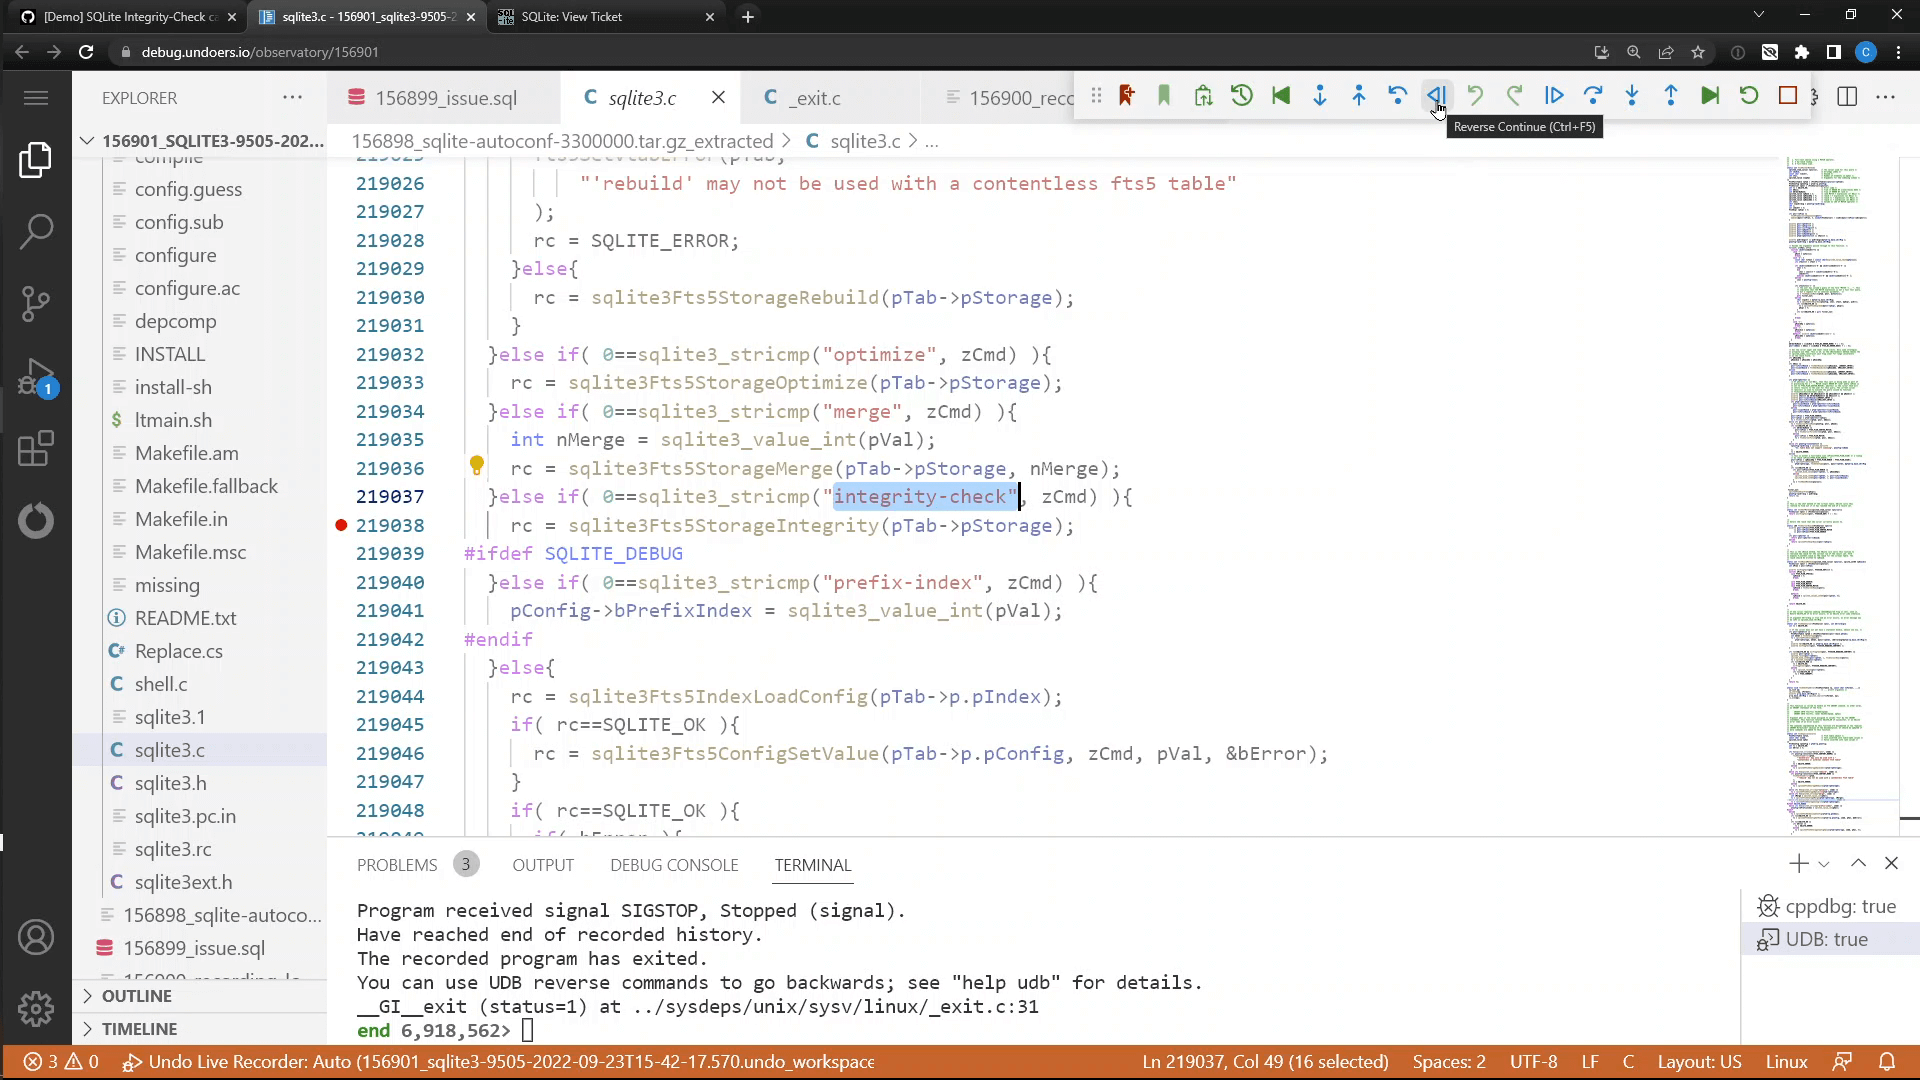The height and width of the screenshot is (1080, 1920).
Task: Click the Step Into arrow in the debug toolbar
Action: (1632, 95)
